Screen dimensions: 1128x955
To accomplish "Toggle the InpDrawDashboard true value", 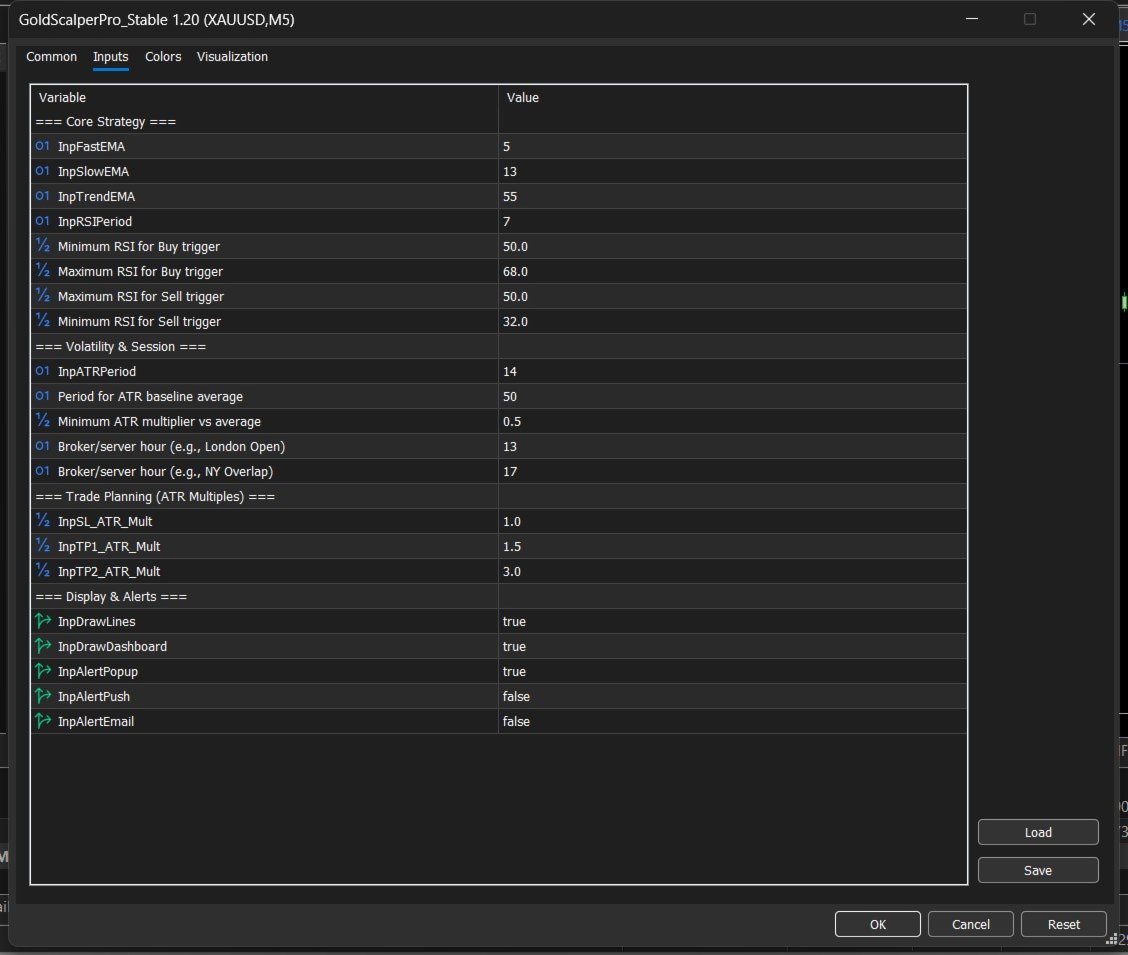I will pos(732,646).
